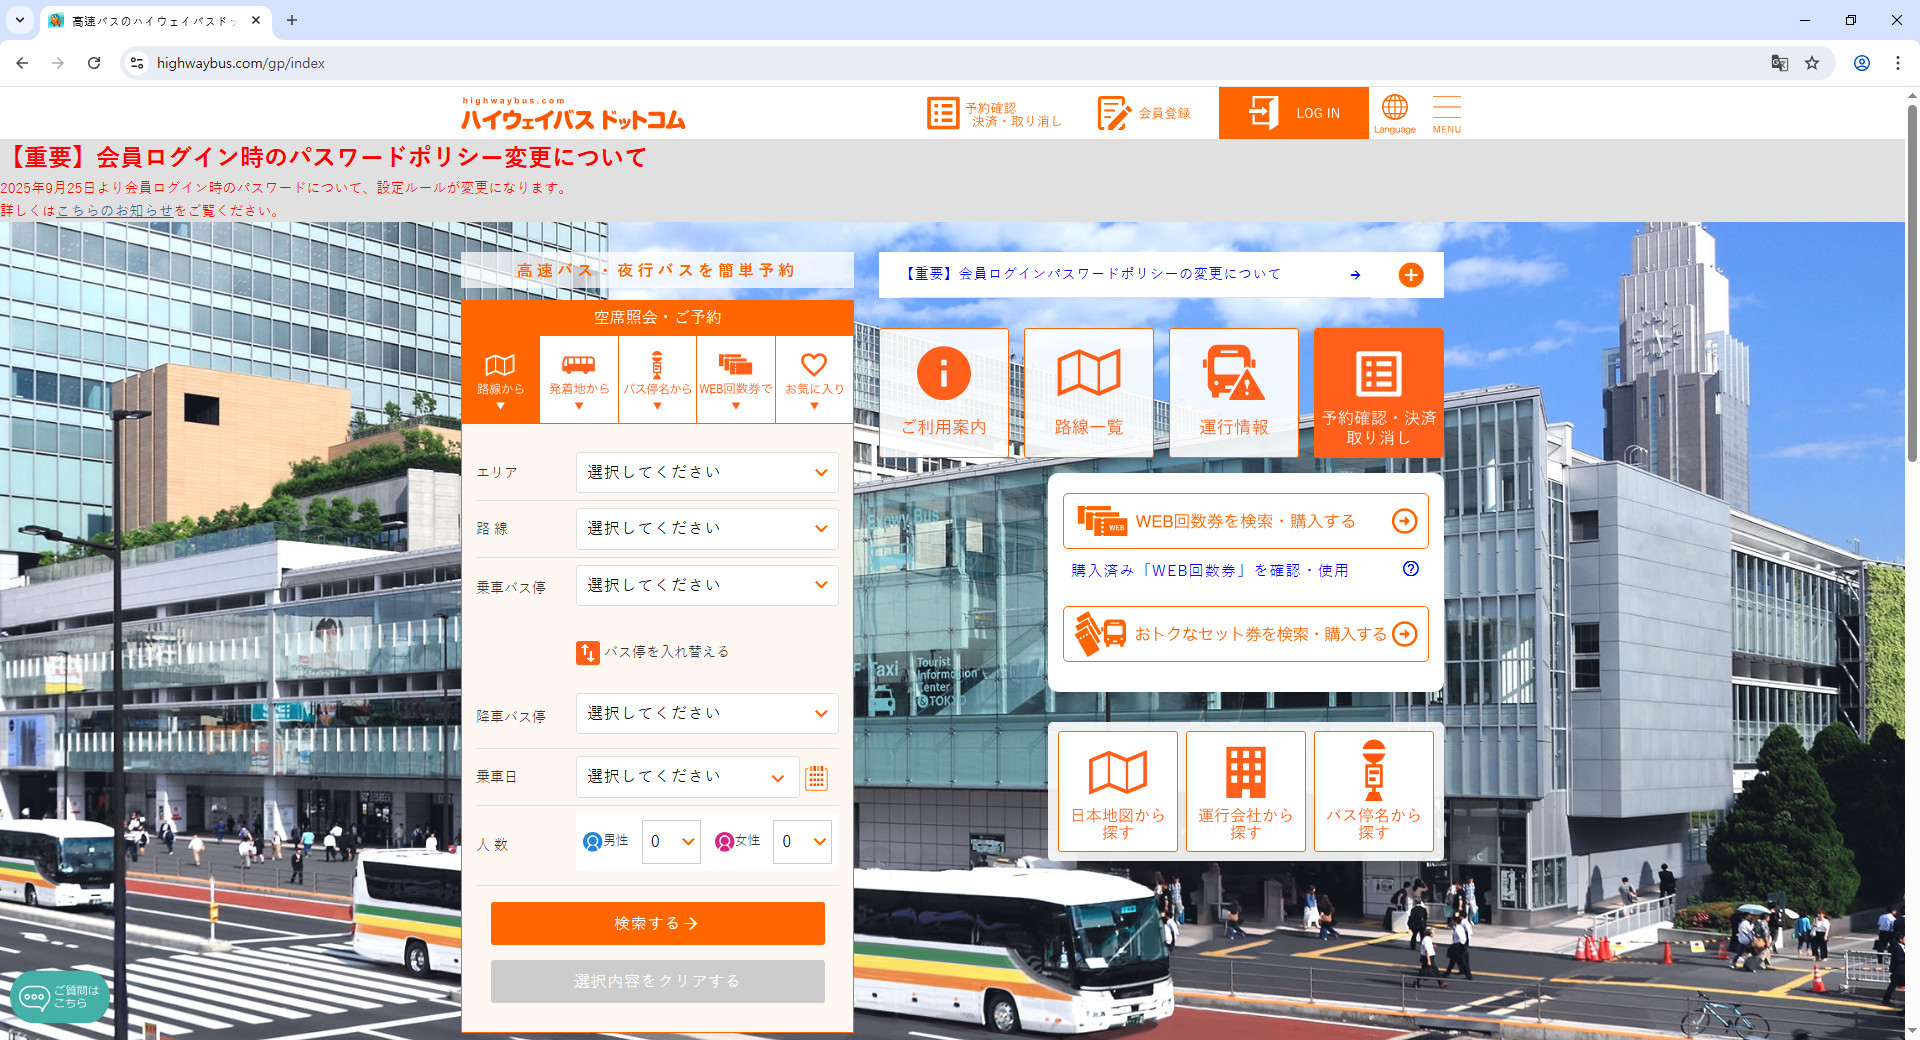Open the 乗車バス停 dropdown
This screenshot has width=1920, height=1040.
(x=707, y=585)
